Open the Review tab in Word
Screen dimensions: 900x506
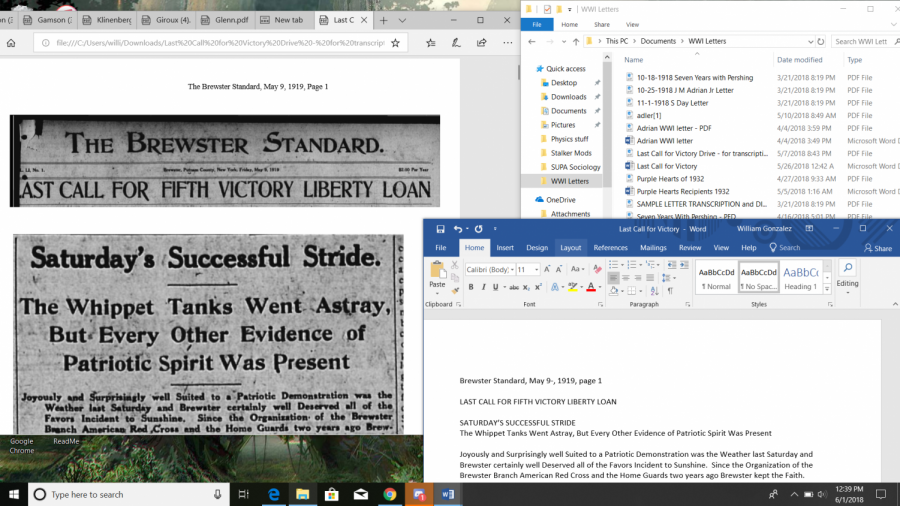(x=689, y=248)
